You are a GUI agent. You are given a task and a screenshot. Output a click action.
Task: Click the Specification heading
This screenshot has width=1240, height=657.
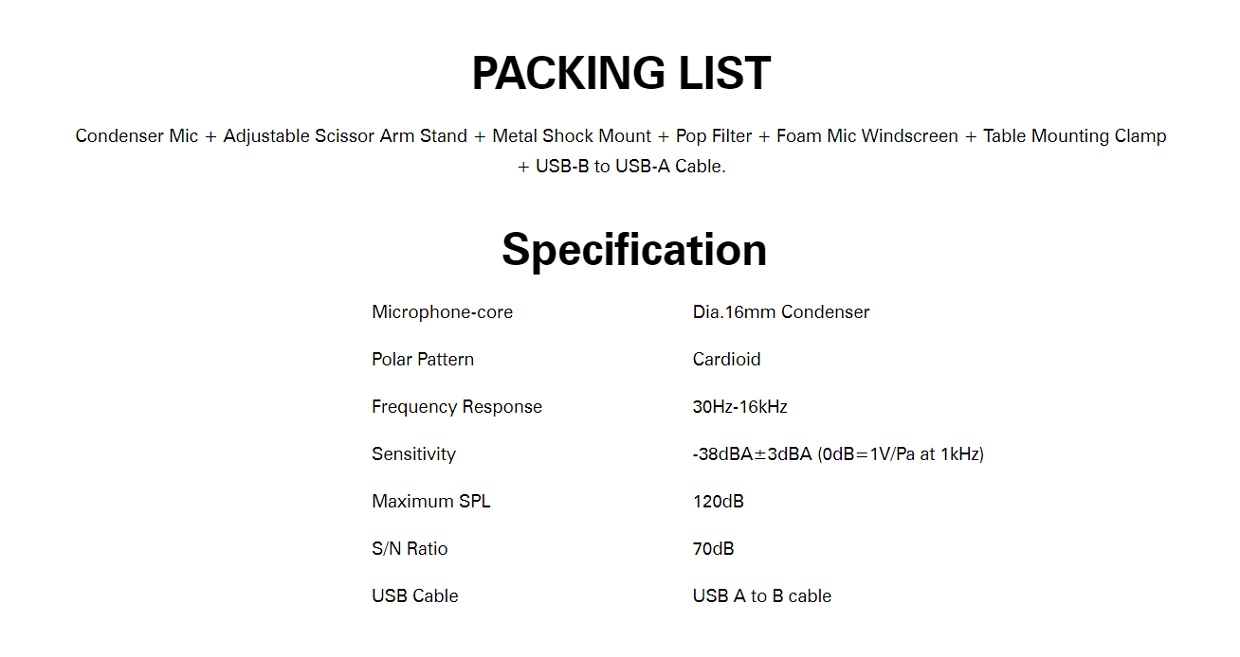point(634,249)
